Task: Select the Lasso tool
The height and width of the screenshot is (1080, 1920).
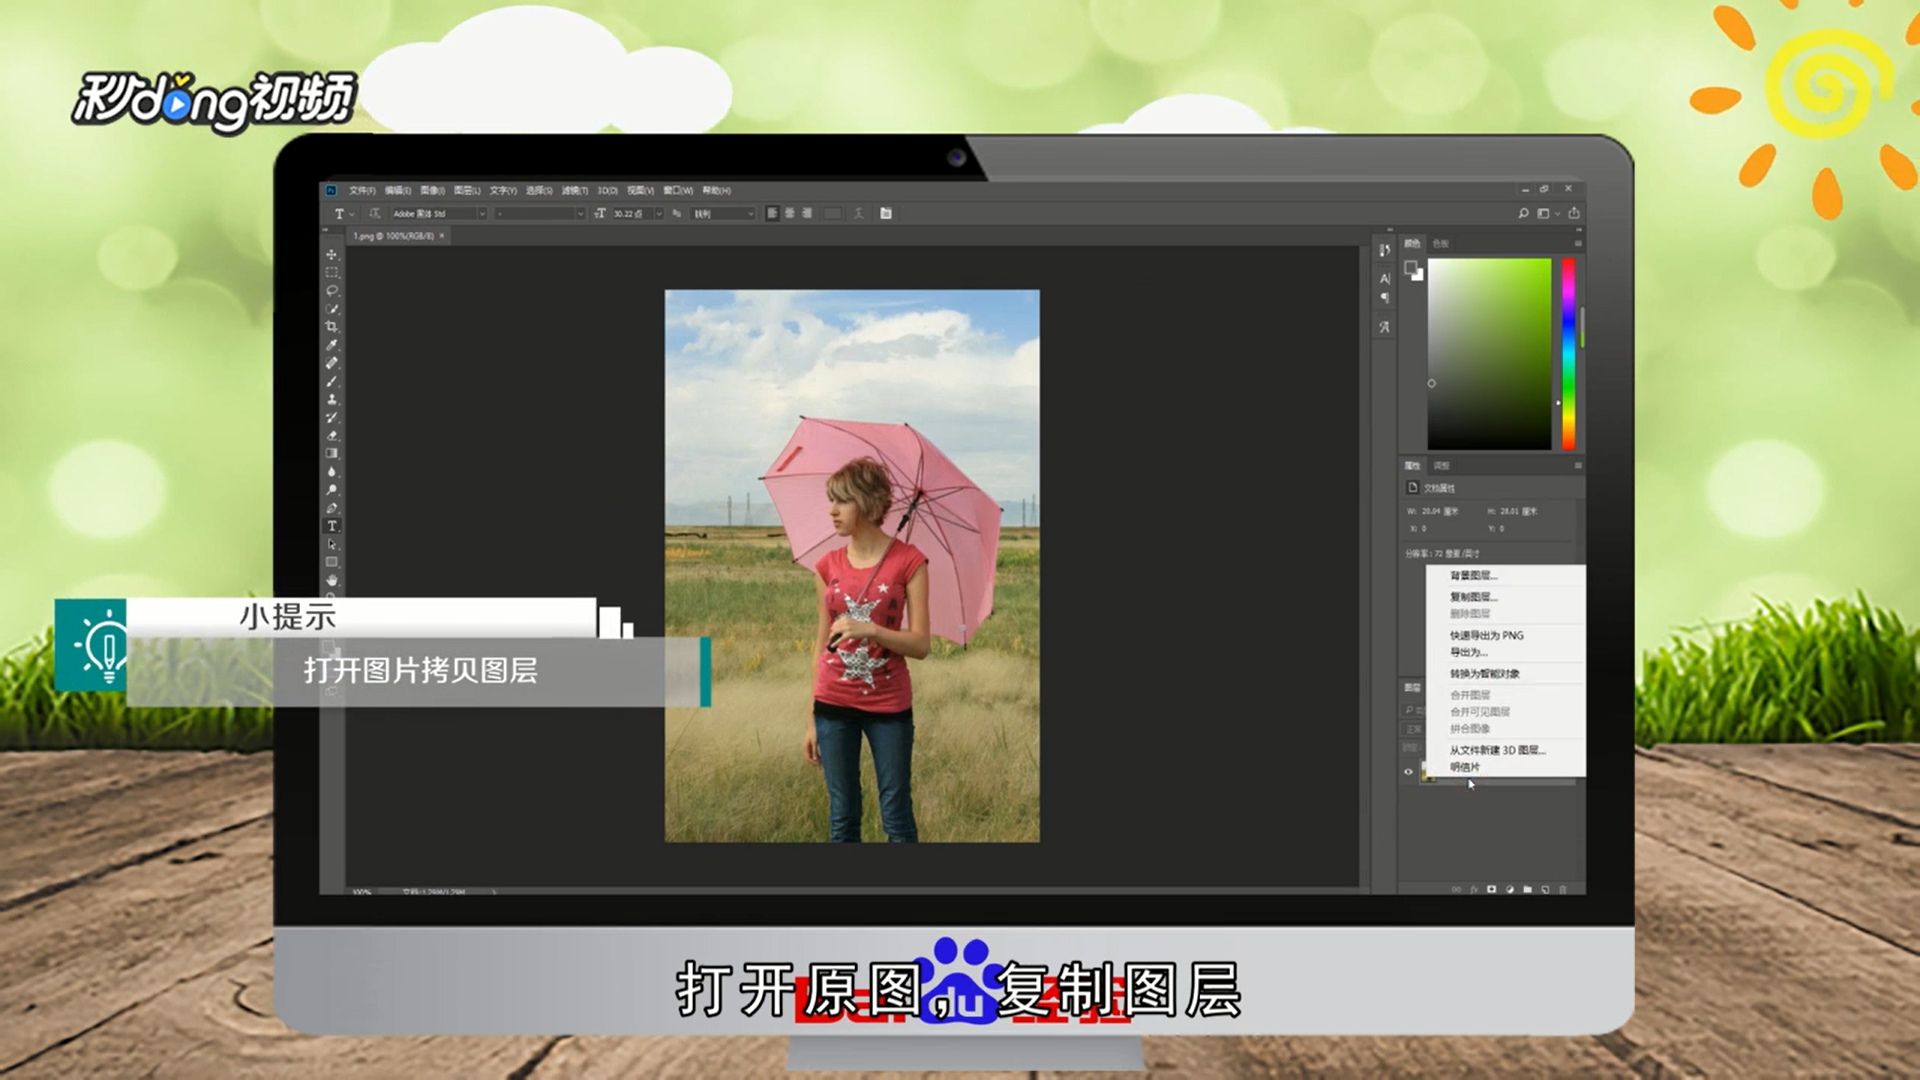Action: pyautogui.click(x=332, y=291)
